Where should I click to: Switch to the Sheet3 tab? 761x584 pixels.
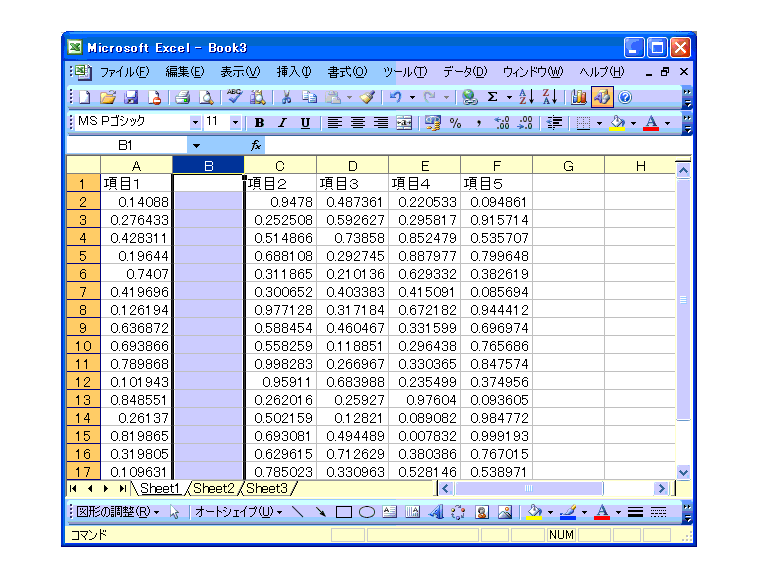click(267, 488)
